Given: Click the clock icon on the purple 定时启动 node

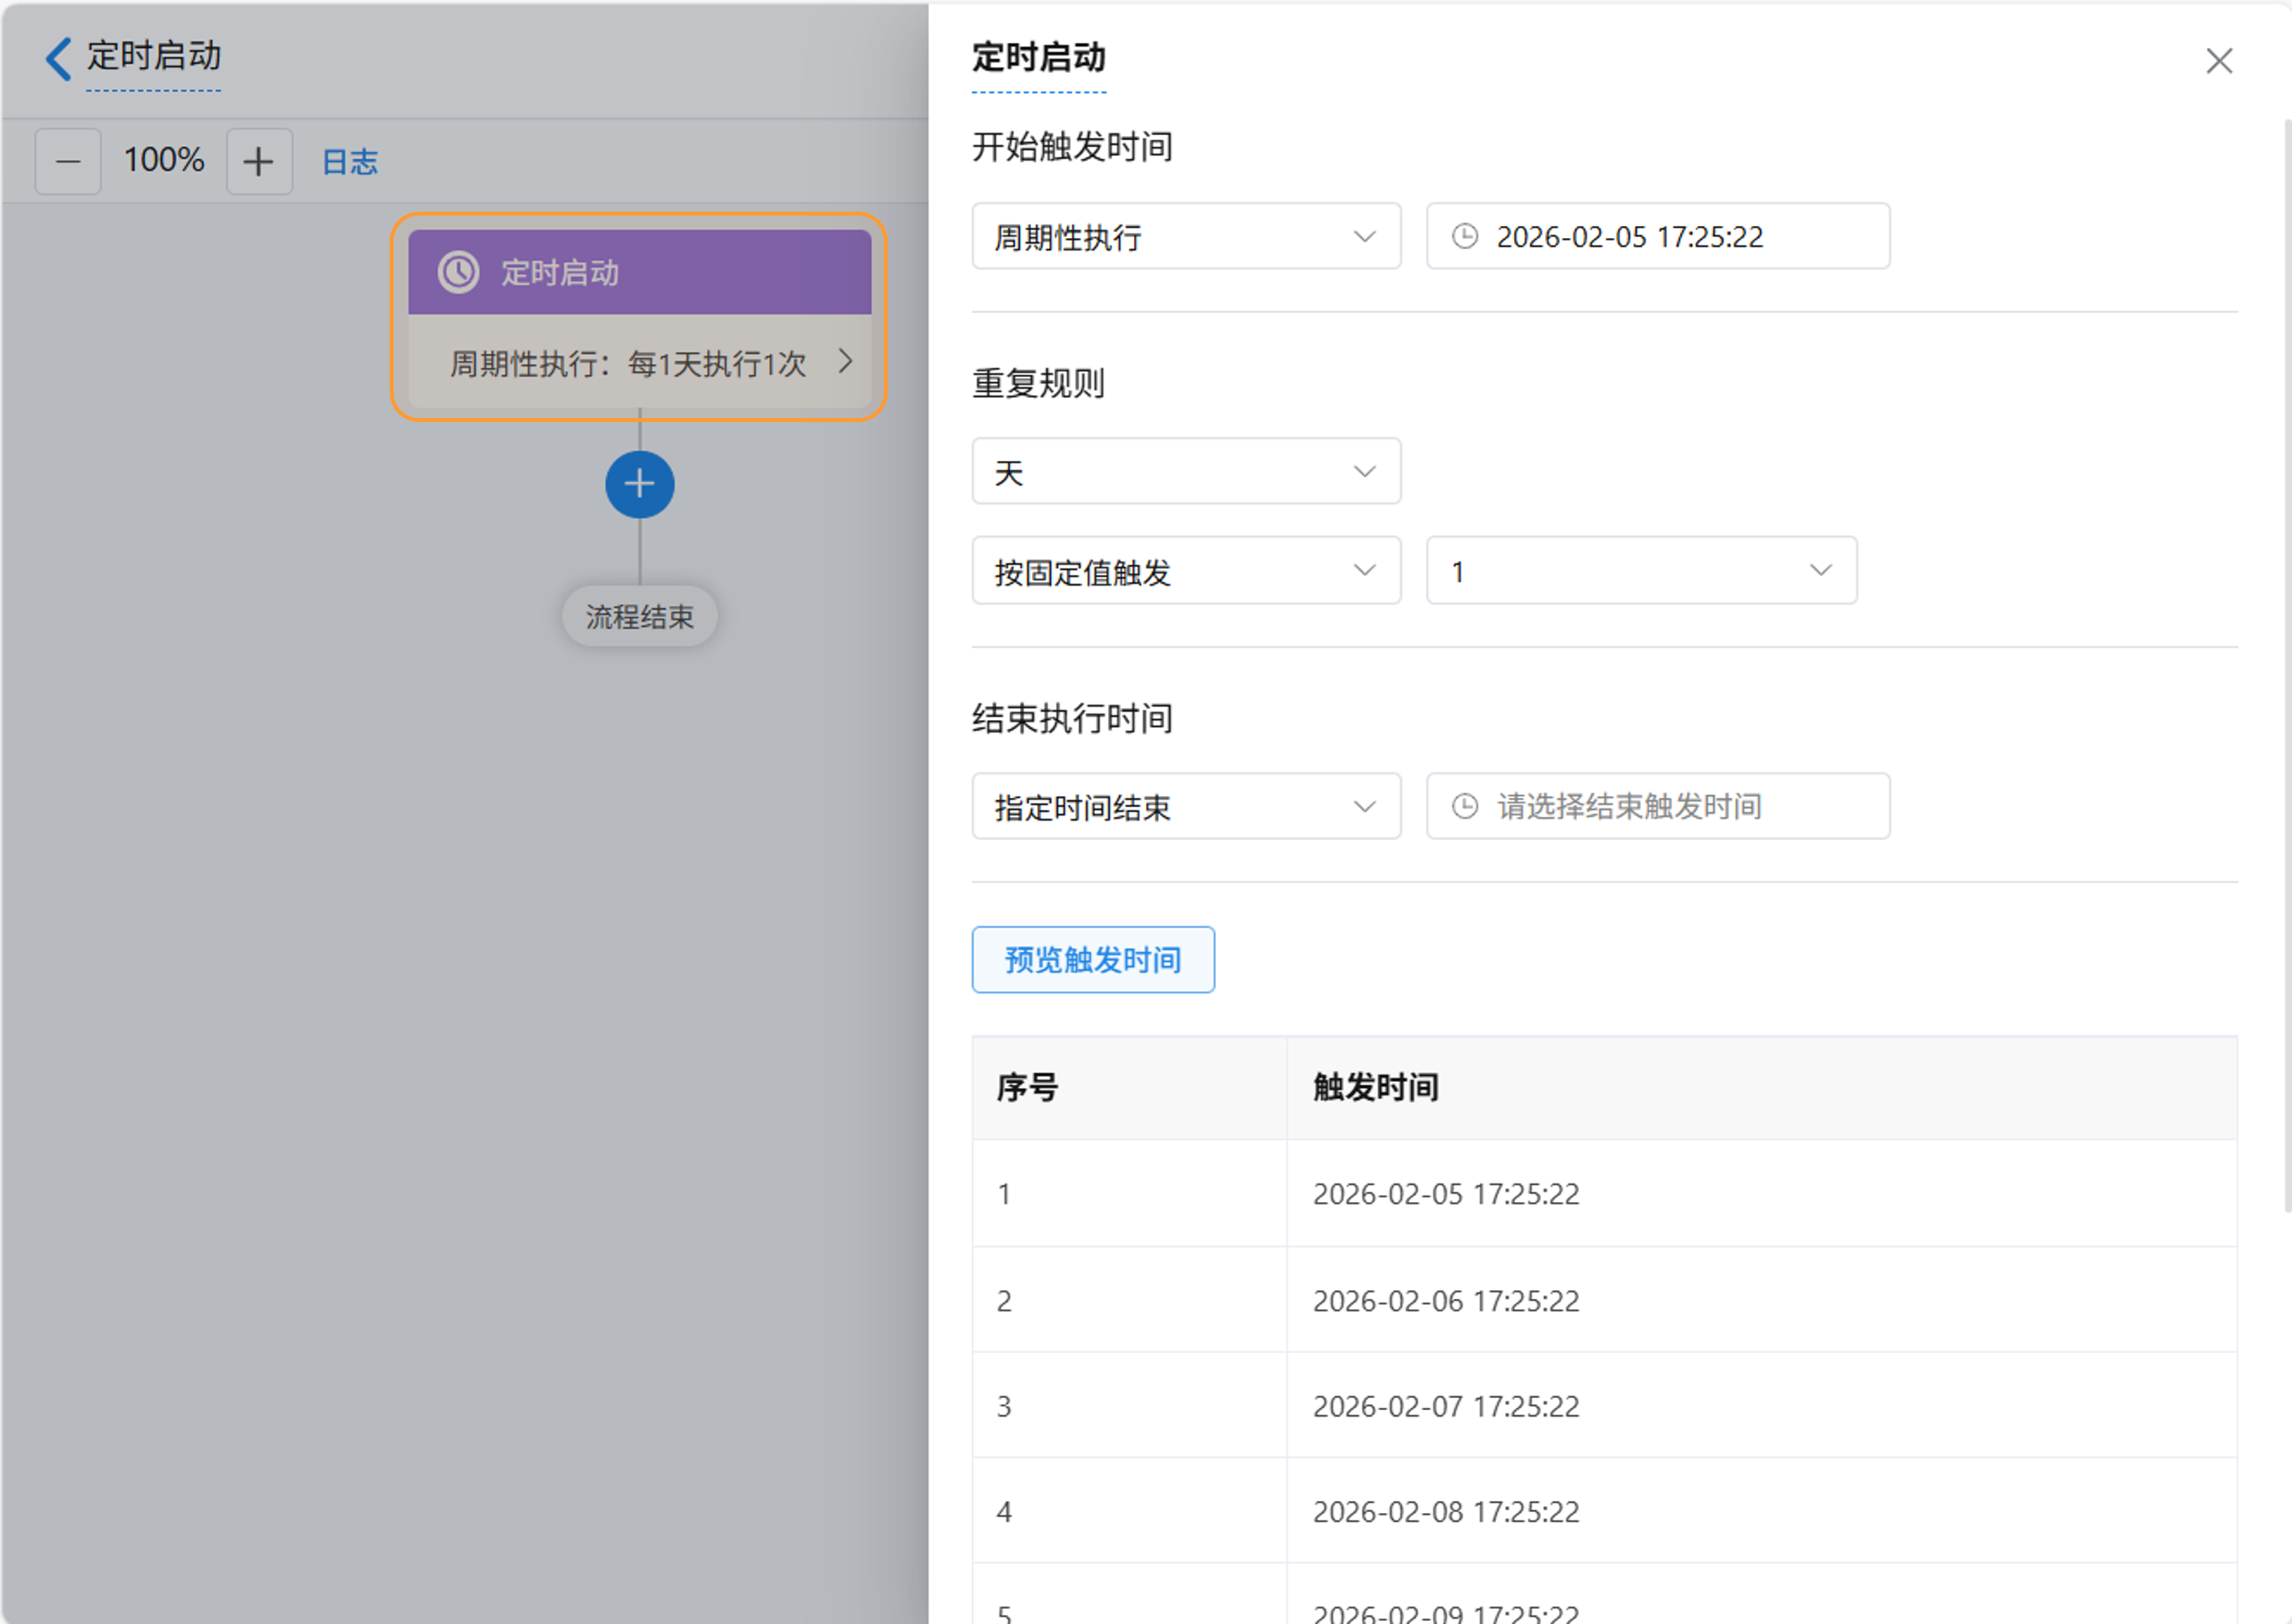Looking at the screenshot, I should [459, 272].
